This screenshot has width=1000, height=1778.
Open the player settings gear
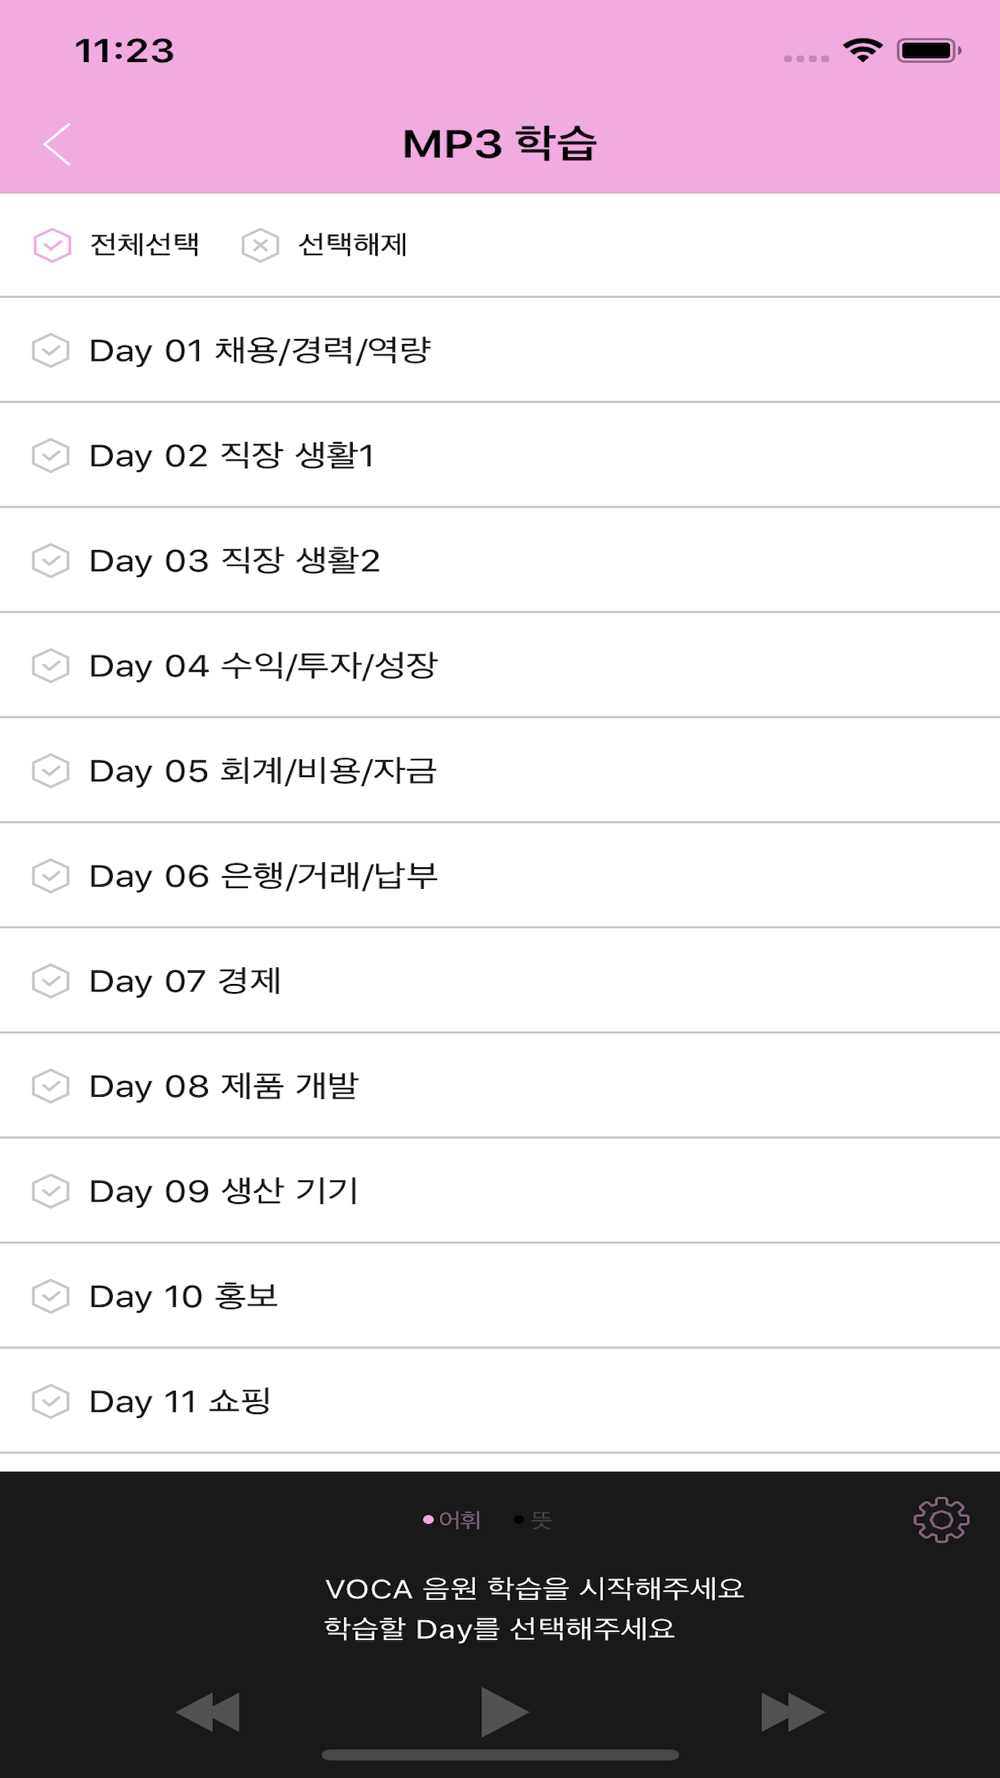click(940, 1520)
